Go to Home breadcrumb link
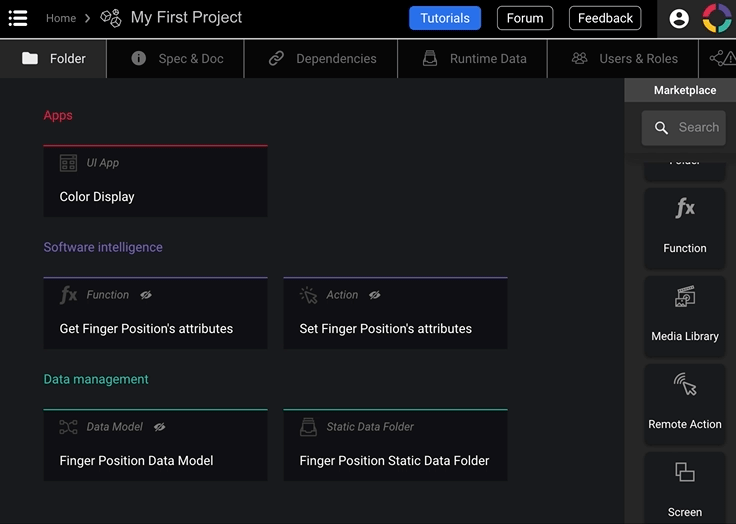 [61, 18]
